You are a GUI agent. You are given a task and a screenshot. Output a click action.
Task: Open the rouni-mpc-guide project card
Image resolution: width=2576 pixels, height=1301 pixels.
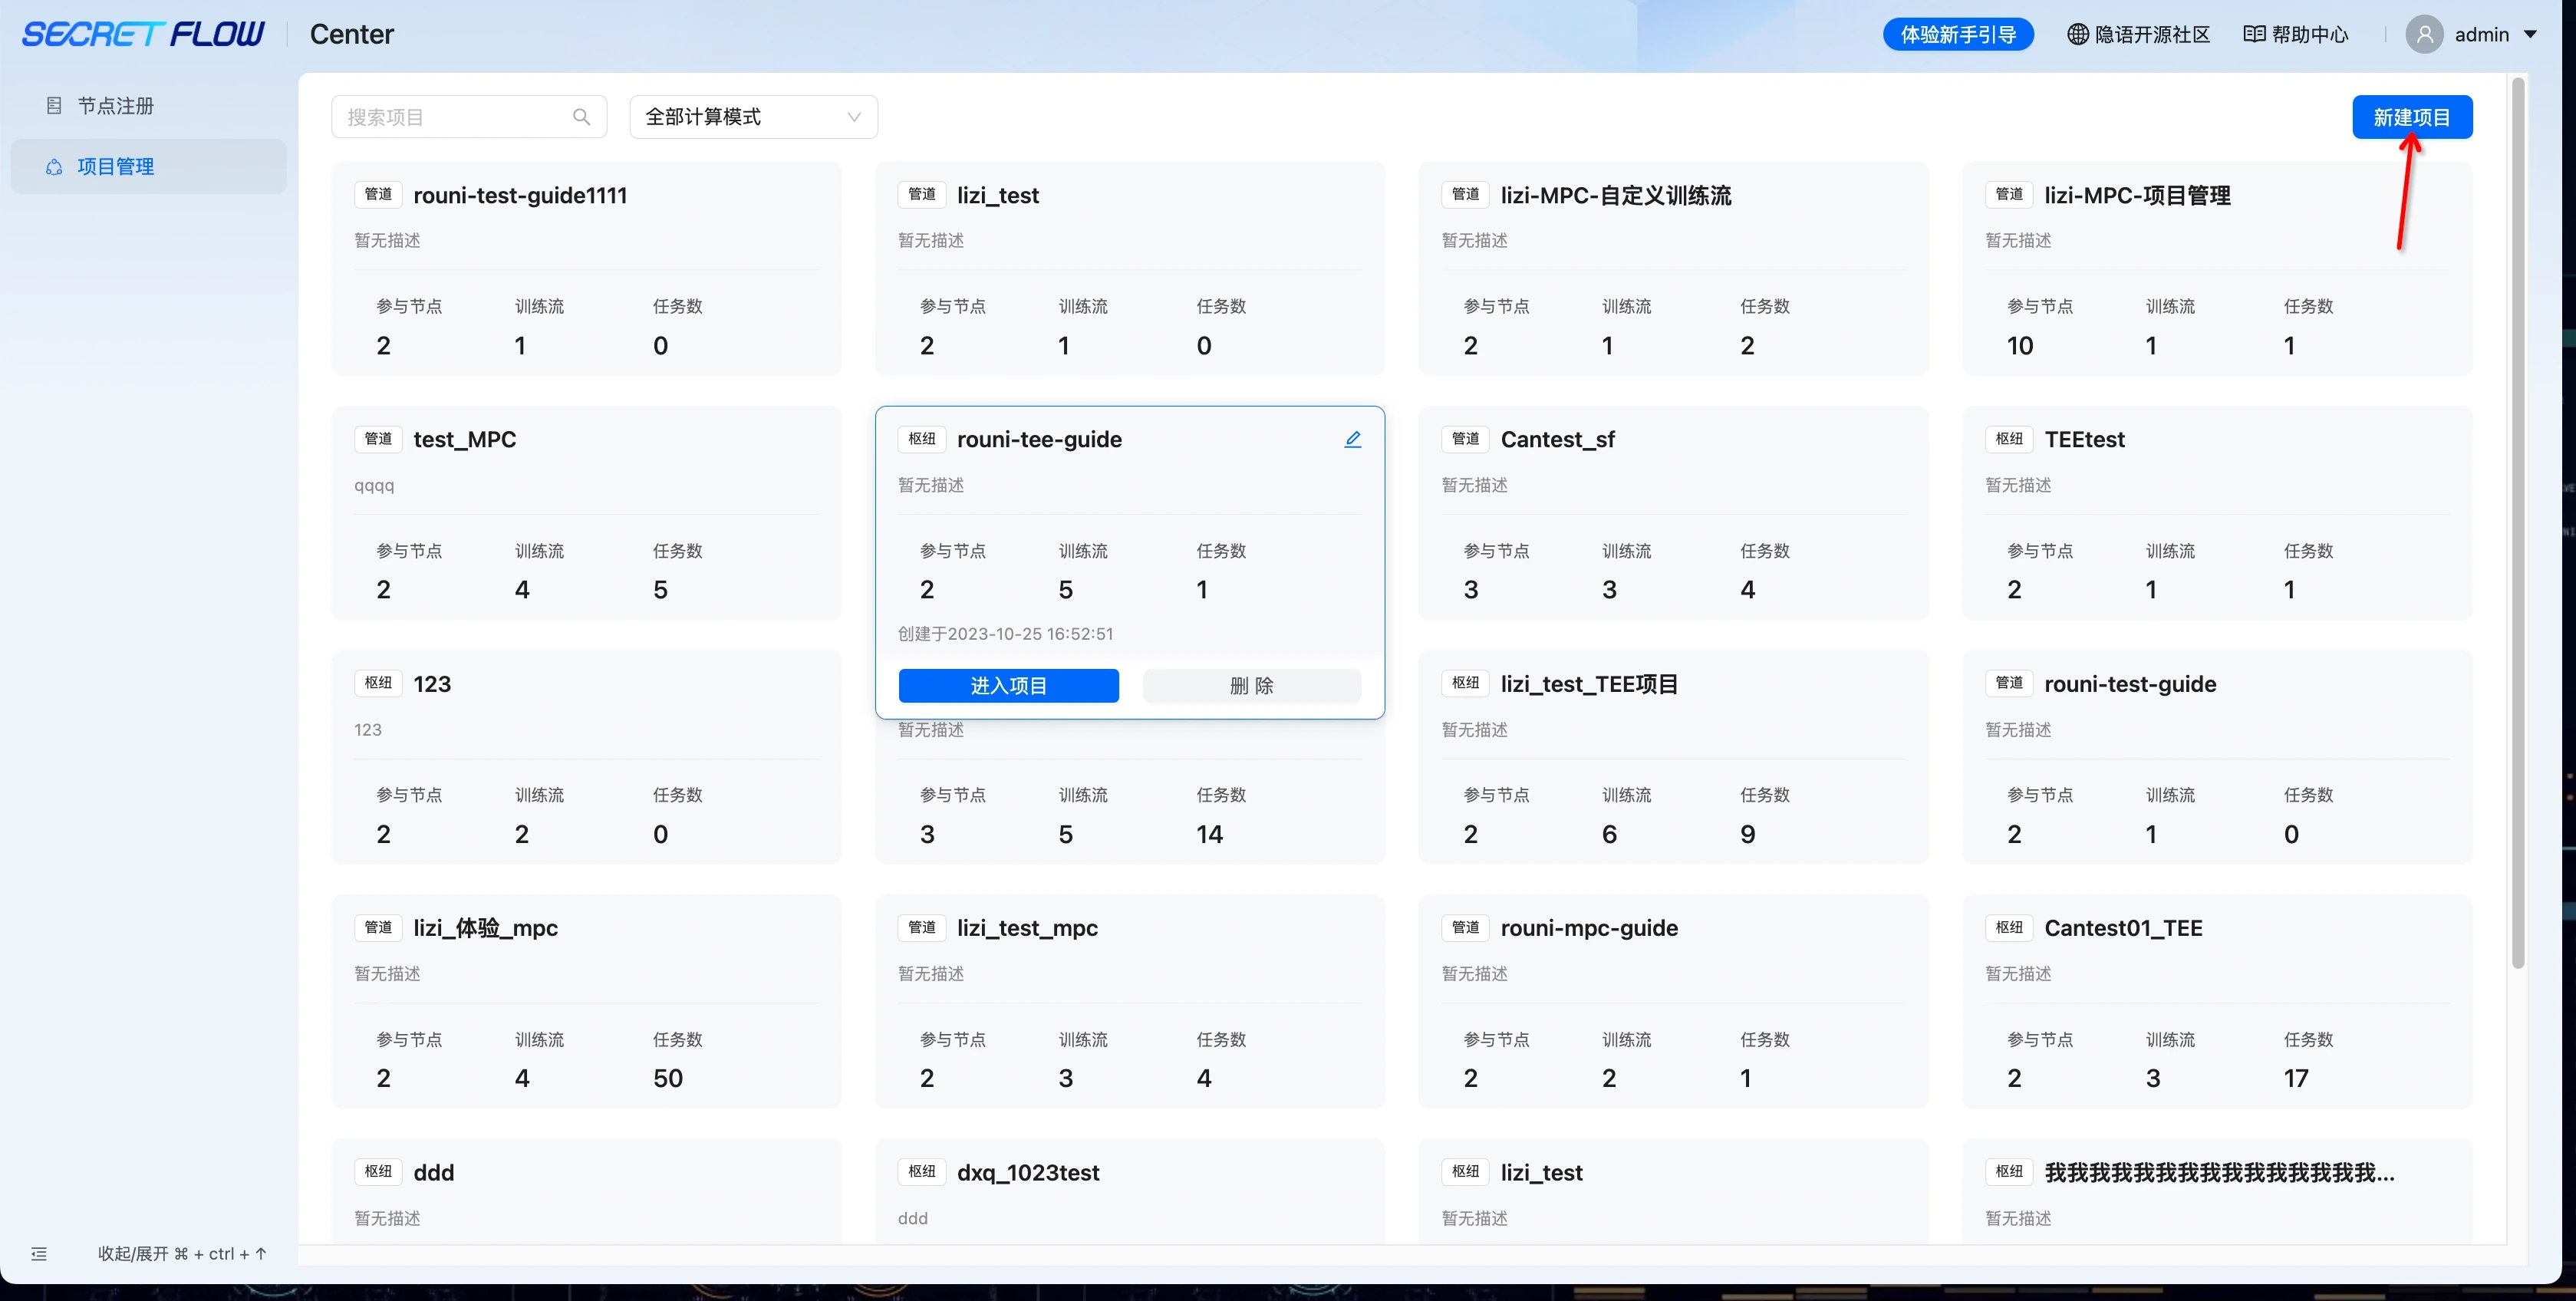click(1673, 1001)
